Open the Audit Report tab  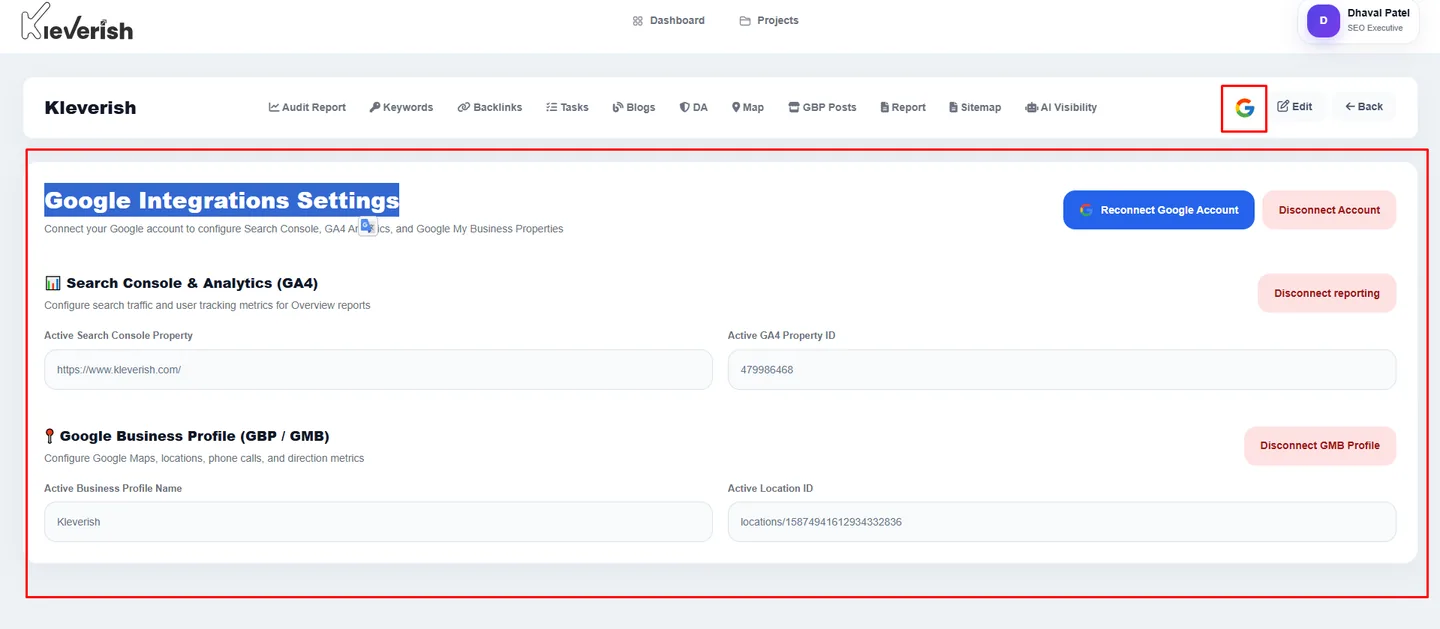(307, 107)
